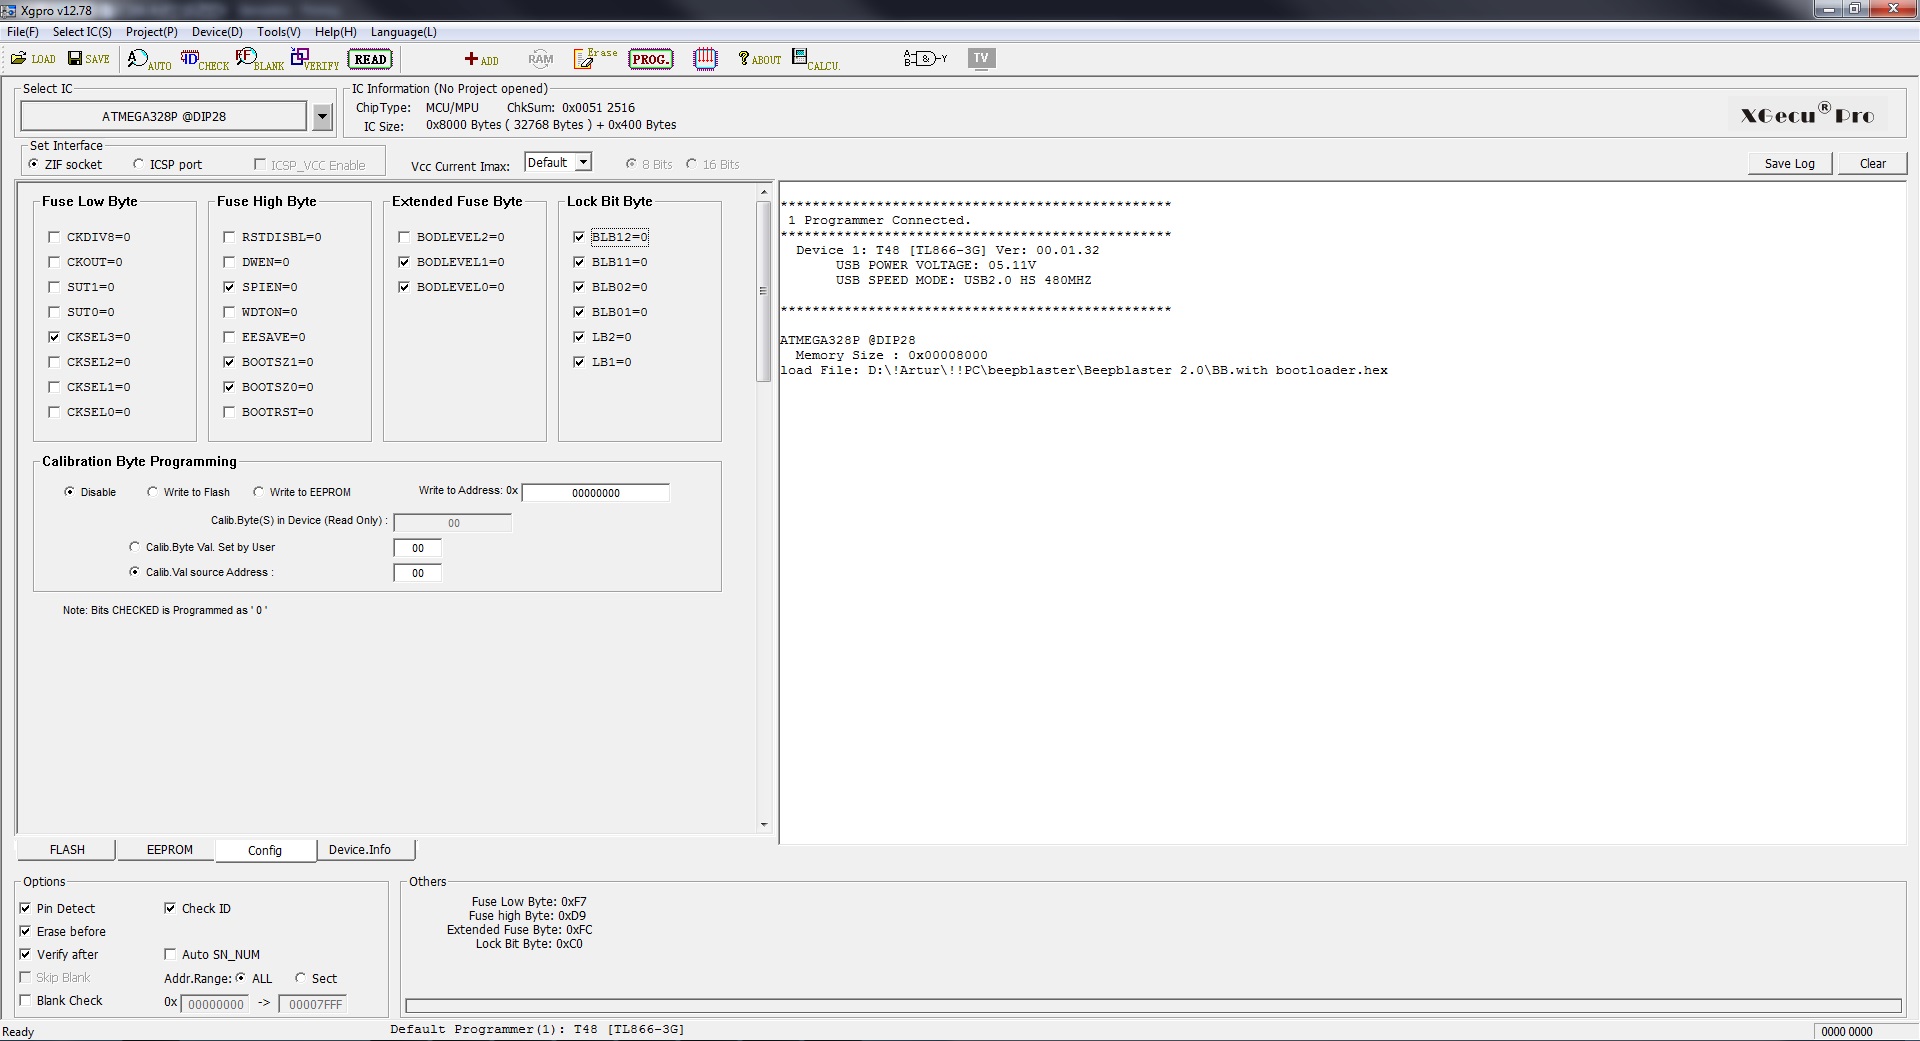
Task: Open the CALCU. calculator toolbar icon
Action: click(816, 59)
